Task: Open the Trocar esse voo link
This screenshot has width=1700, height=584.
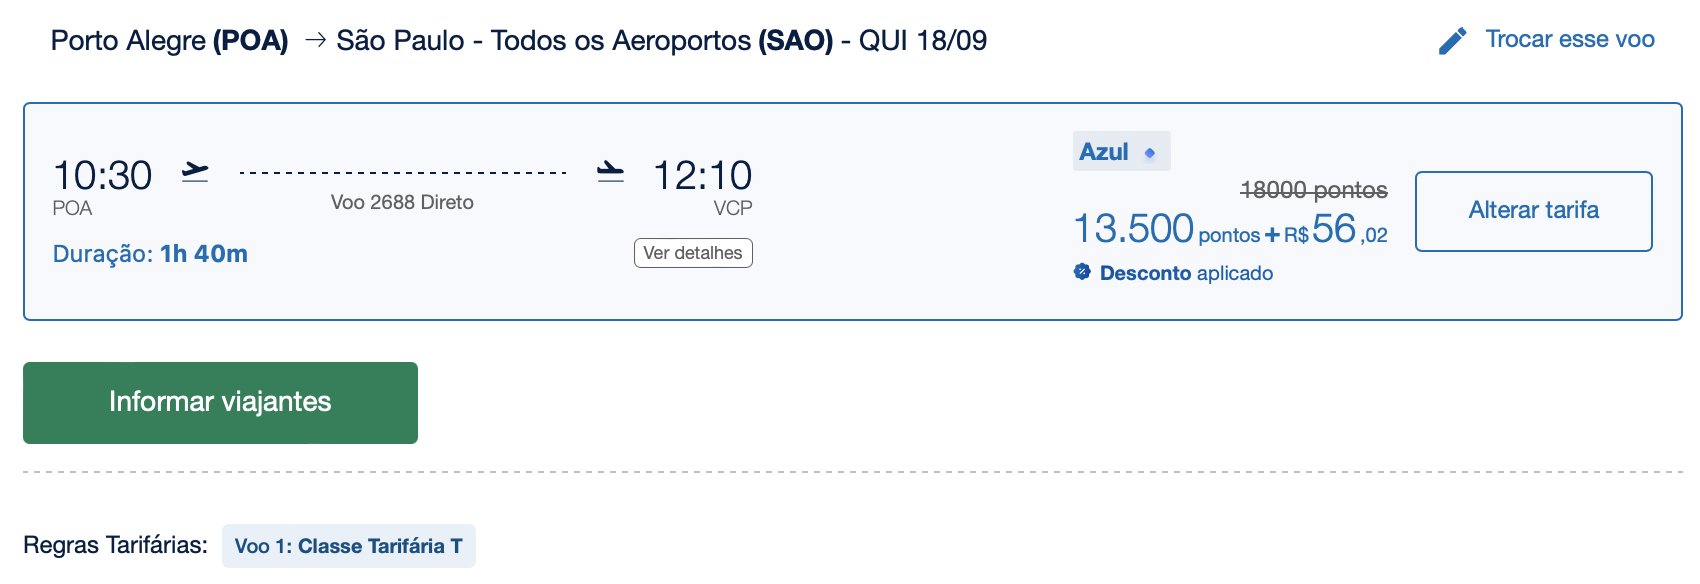Action: [x=1570, y=39]
